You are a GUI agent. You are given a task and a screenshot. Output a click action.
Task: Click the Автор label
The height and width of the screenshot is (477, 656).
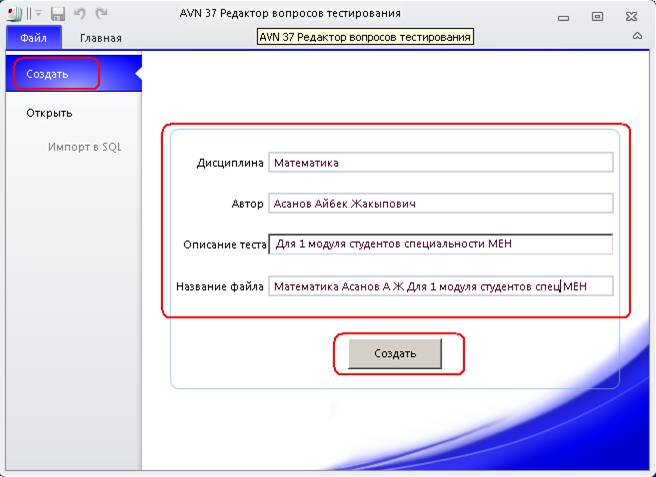(x=247, y=204)
